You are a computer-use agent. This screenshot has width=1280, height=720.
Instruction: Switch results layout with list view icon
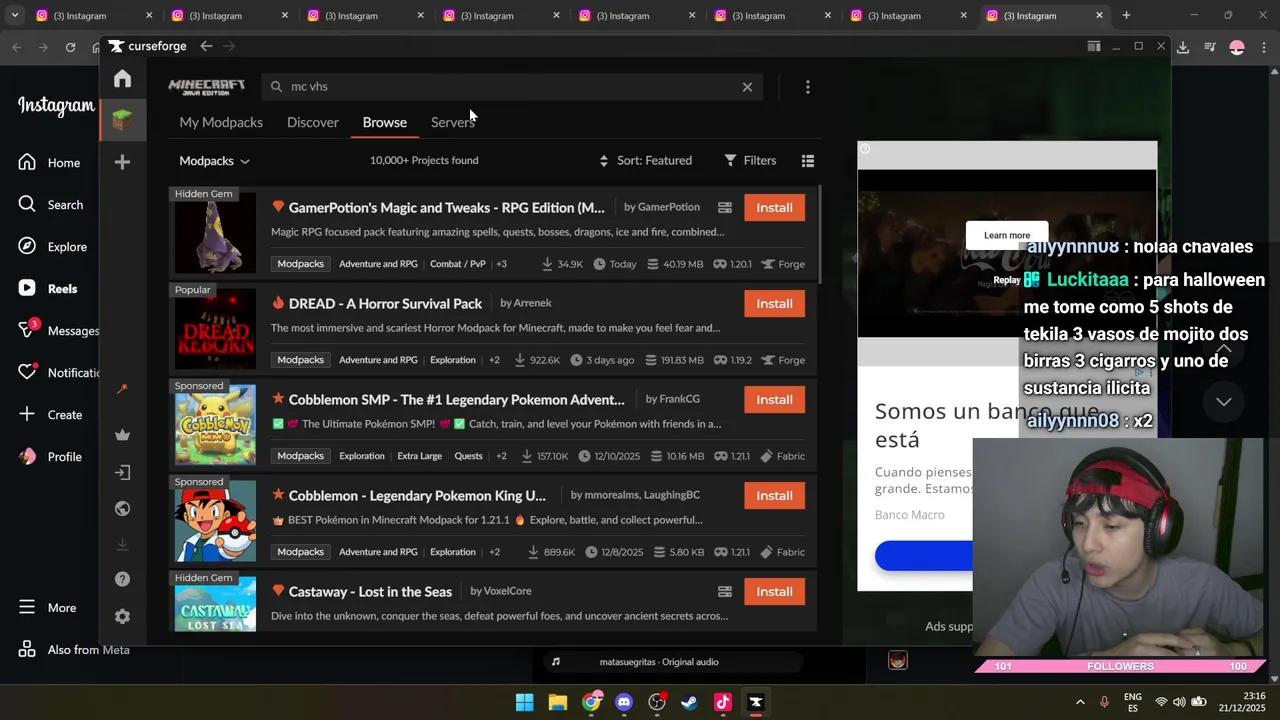808,160
